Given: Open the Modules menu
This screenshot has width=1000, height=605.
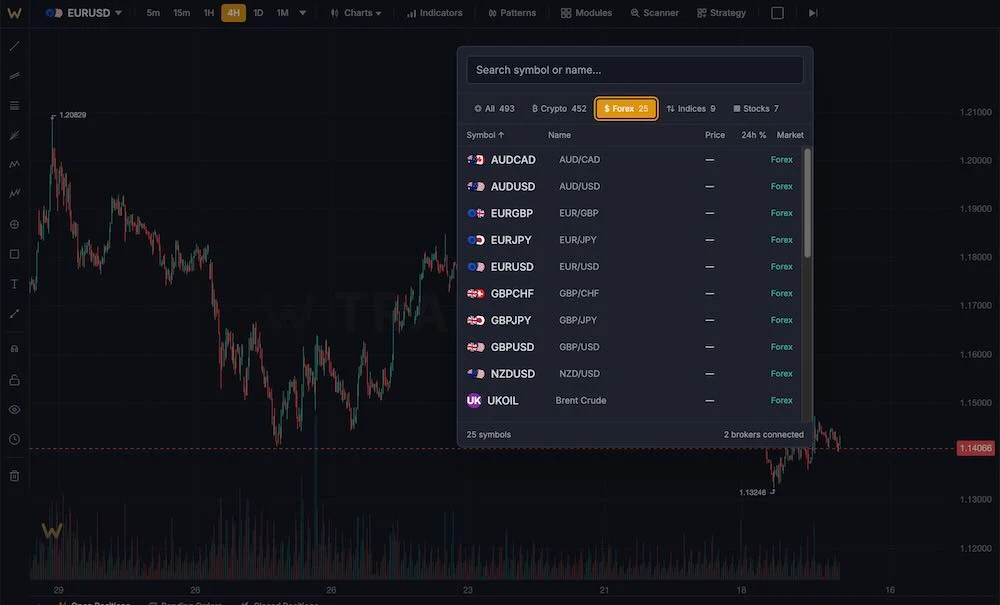Looking at the screenshot, I should point(586,13).
